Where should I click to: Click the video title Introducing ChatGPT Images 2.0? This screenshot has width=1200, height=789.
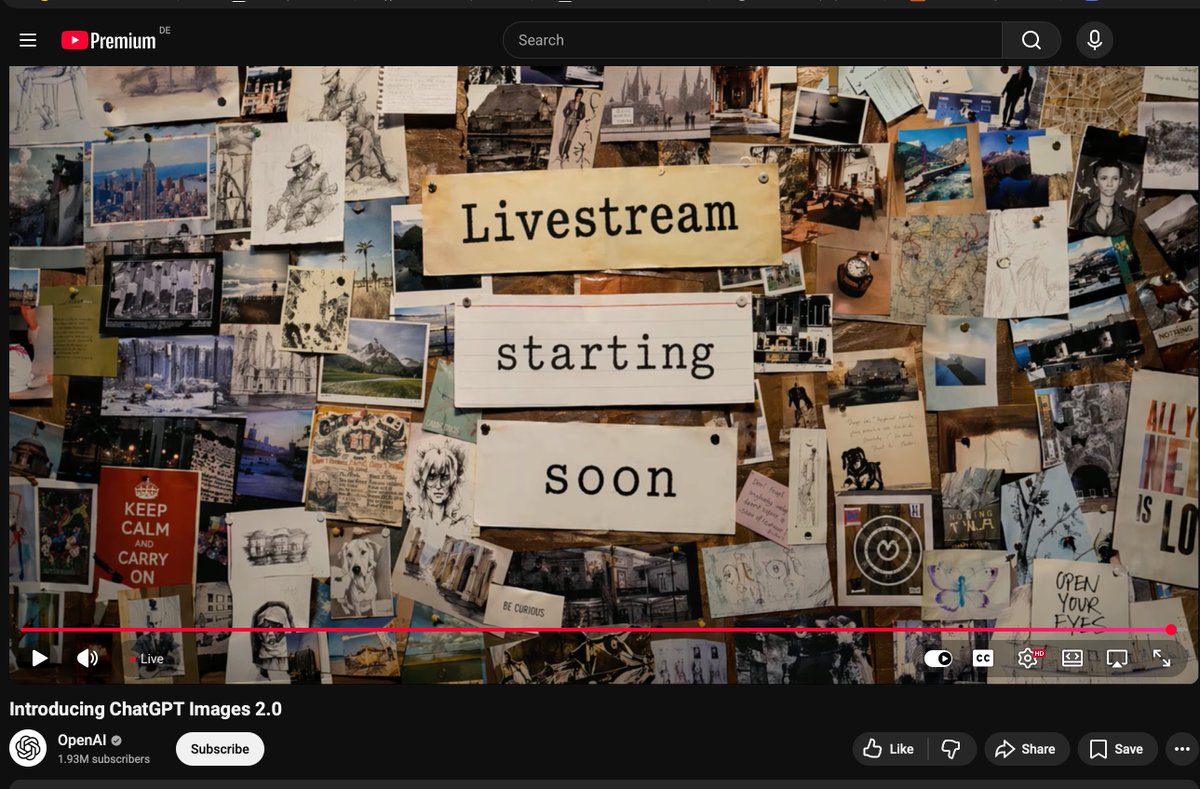click(x=146, y=709)
